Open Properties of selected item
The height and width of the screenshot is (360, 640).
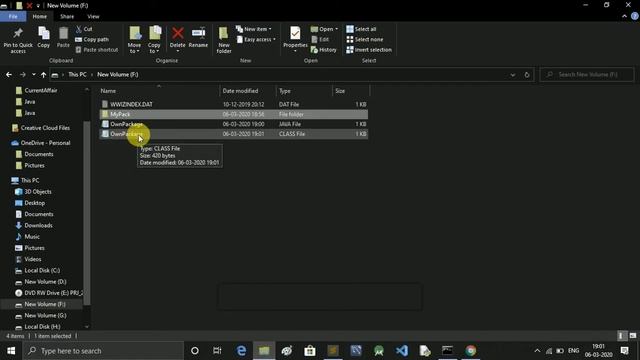pyautogui.click(x=295, y=39)
